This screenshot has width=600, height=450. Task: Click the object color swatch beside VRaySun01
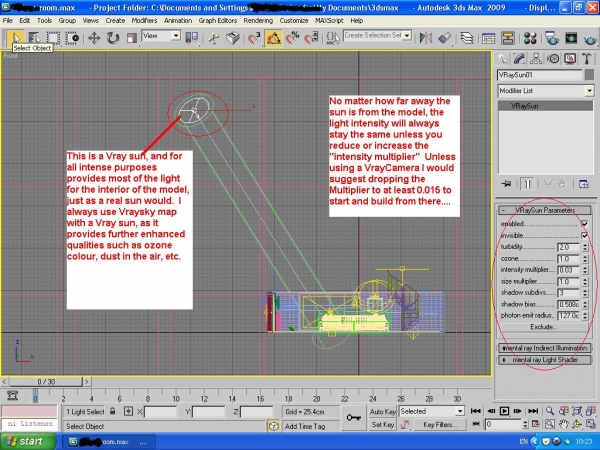click(x=589, y=75)
